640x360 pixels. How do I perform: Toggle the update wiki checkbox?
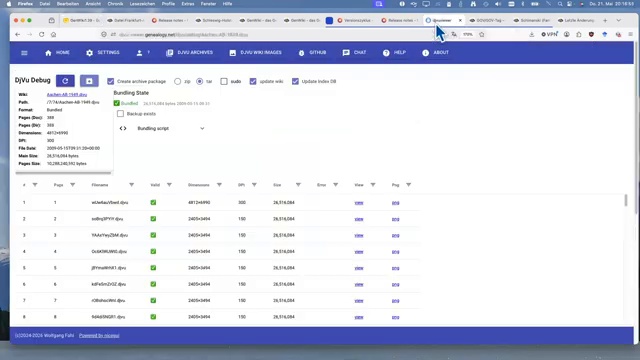click(x=253, y=81)
